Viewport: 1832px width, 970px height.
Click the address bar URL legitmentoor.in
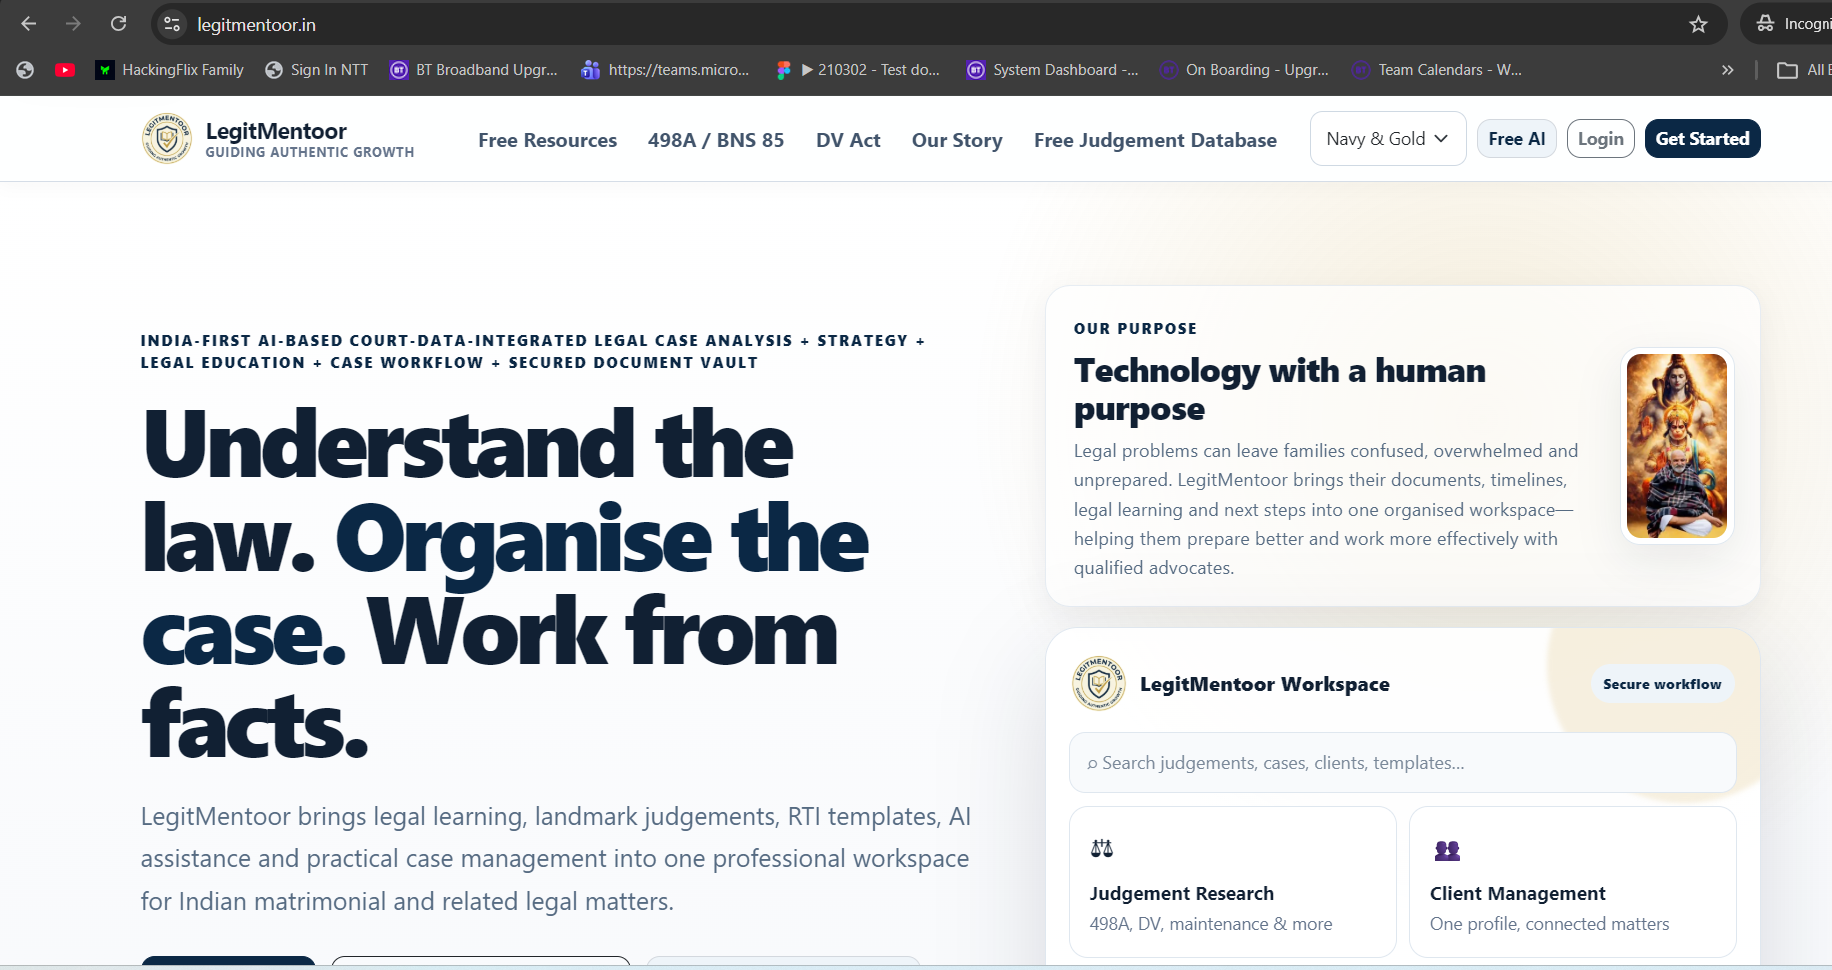(x=257, y=25)
